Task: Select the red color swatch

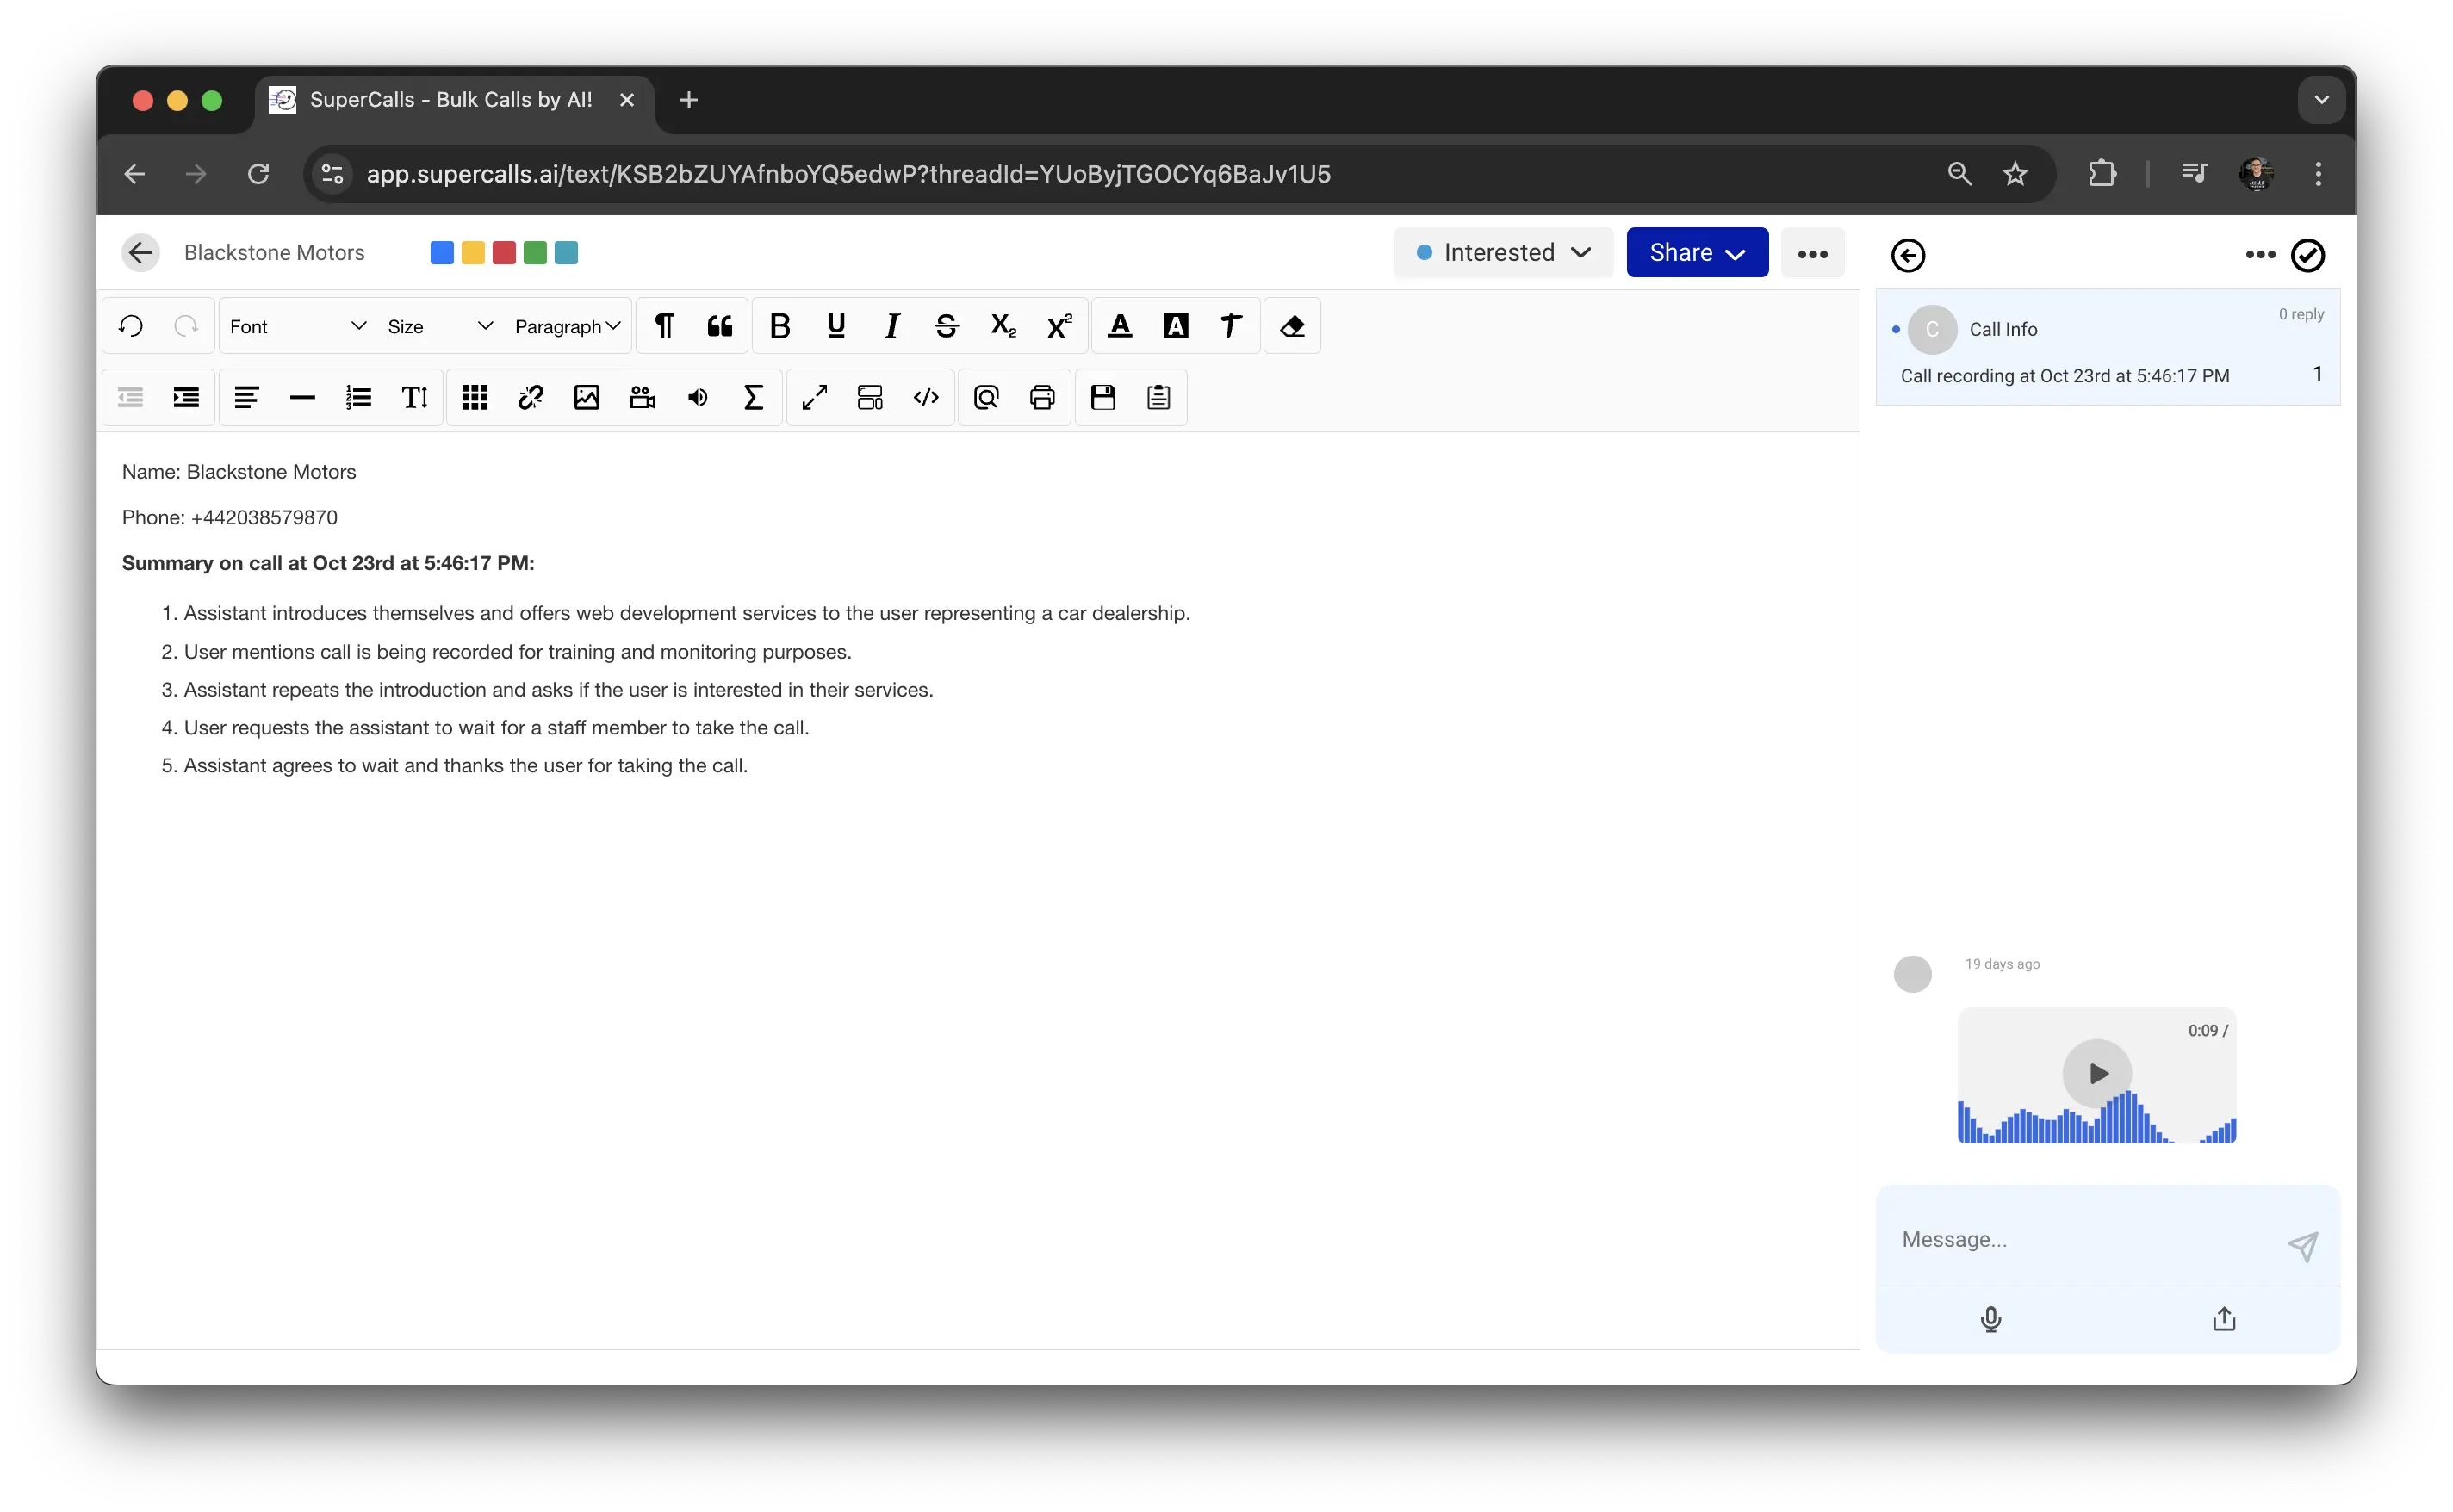Action: coord(504,253)
